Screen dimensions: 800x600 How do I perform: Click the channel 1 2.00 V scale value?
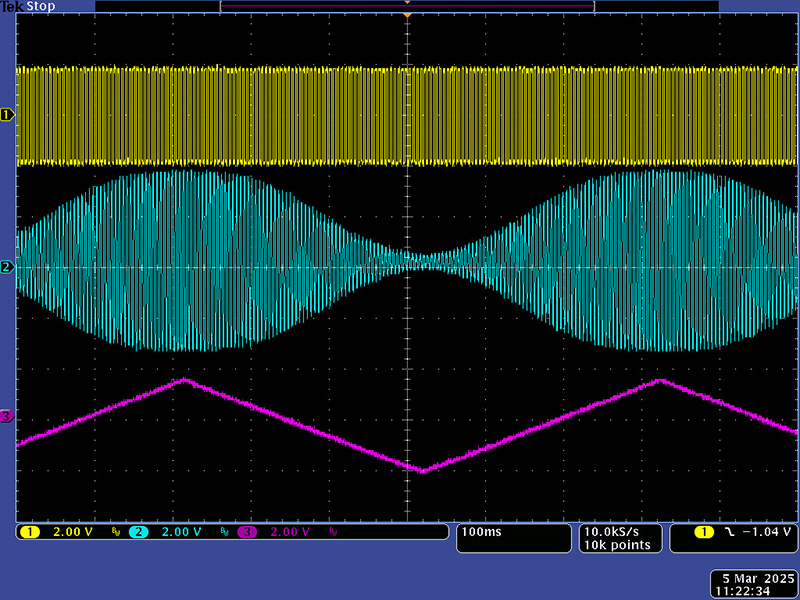[x=72, y=532]
